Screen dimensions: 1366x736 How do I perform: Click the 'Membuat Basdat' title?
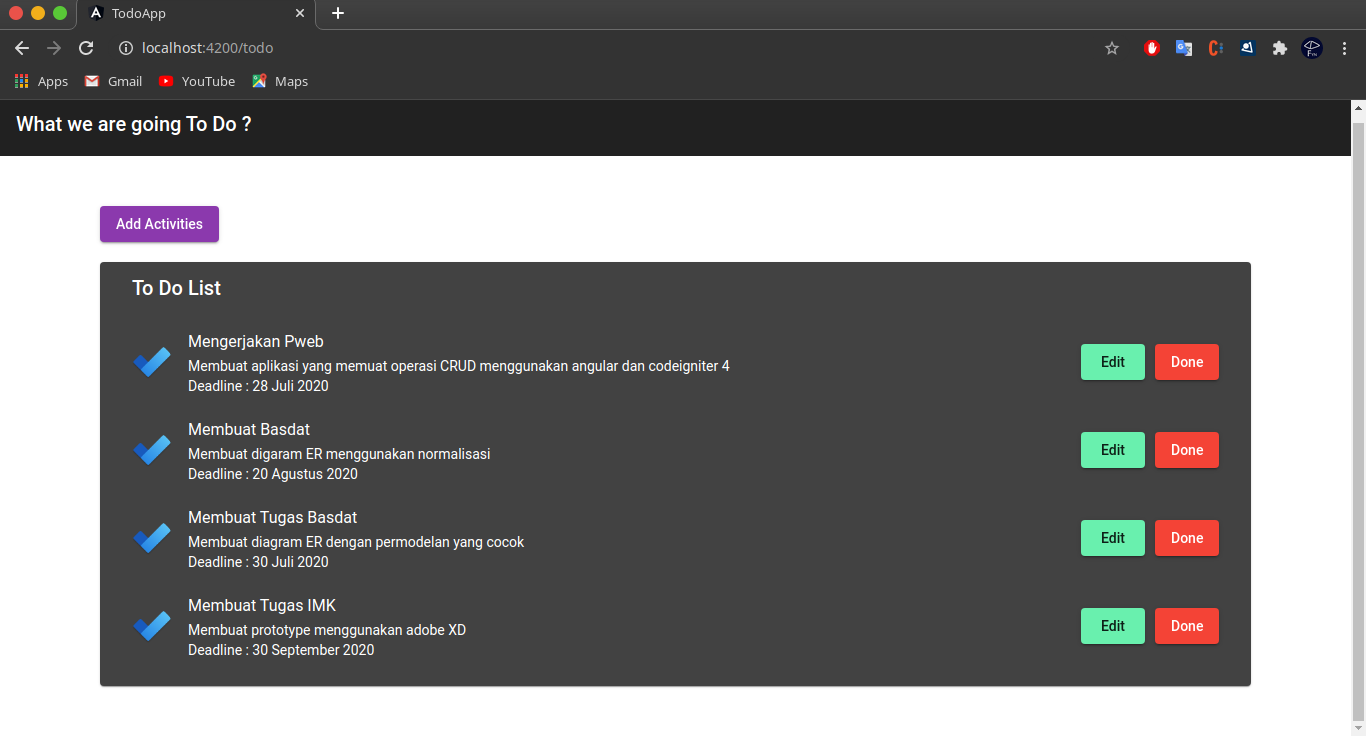[249, 430]
